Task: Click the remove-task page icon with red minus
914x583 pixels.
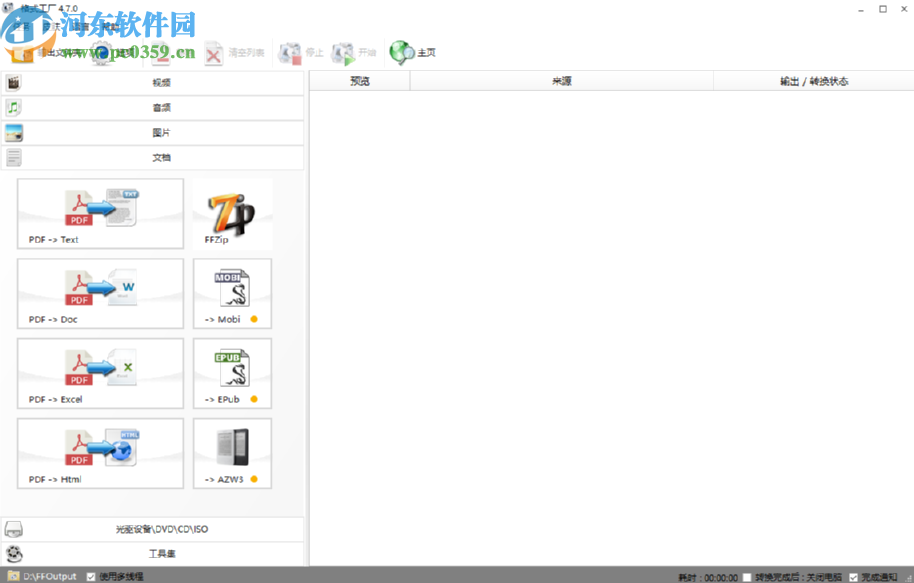Action: tap(161, 54)
